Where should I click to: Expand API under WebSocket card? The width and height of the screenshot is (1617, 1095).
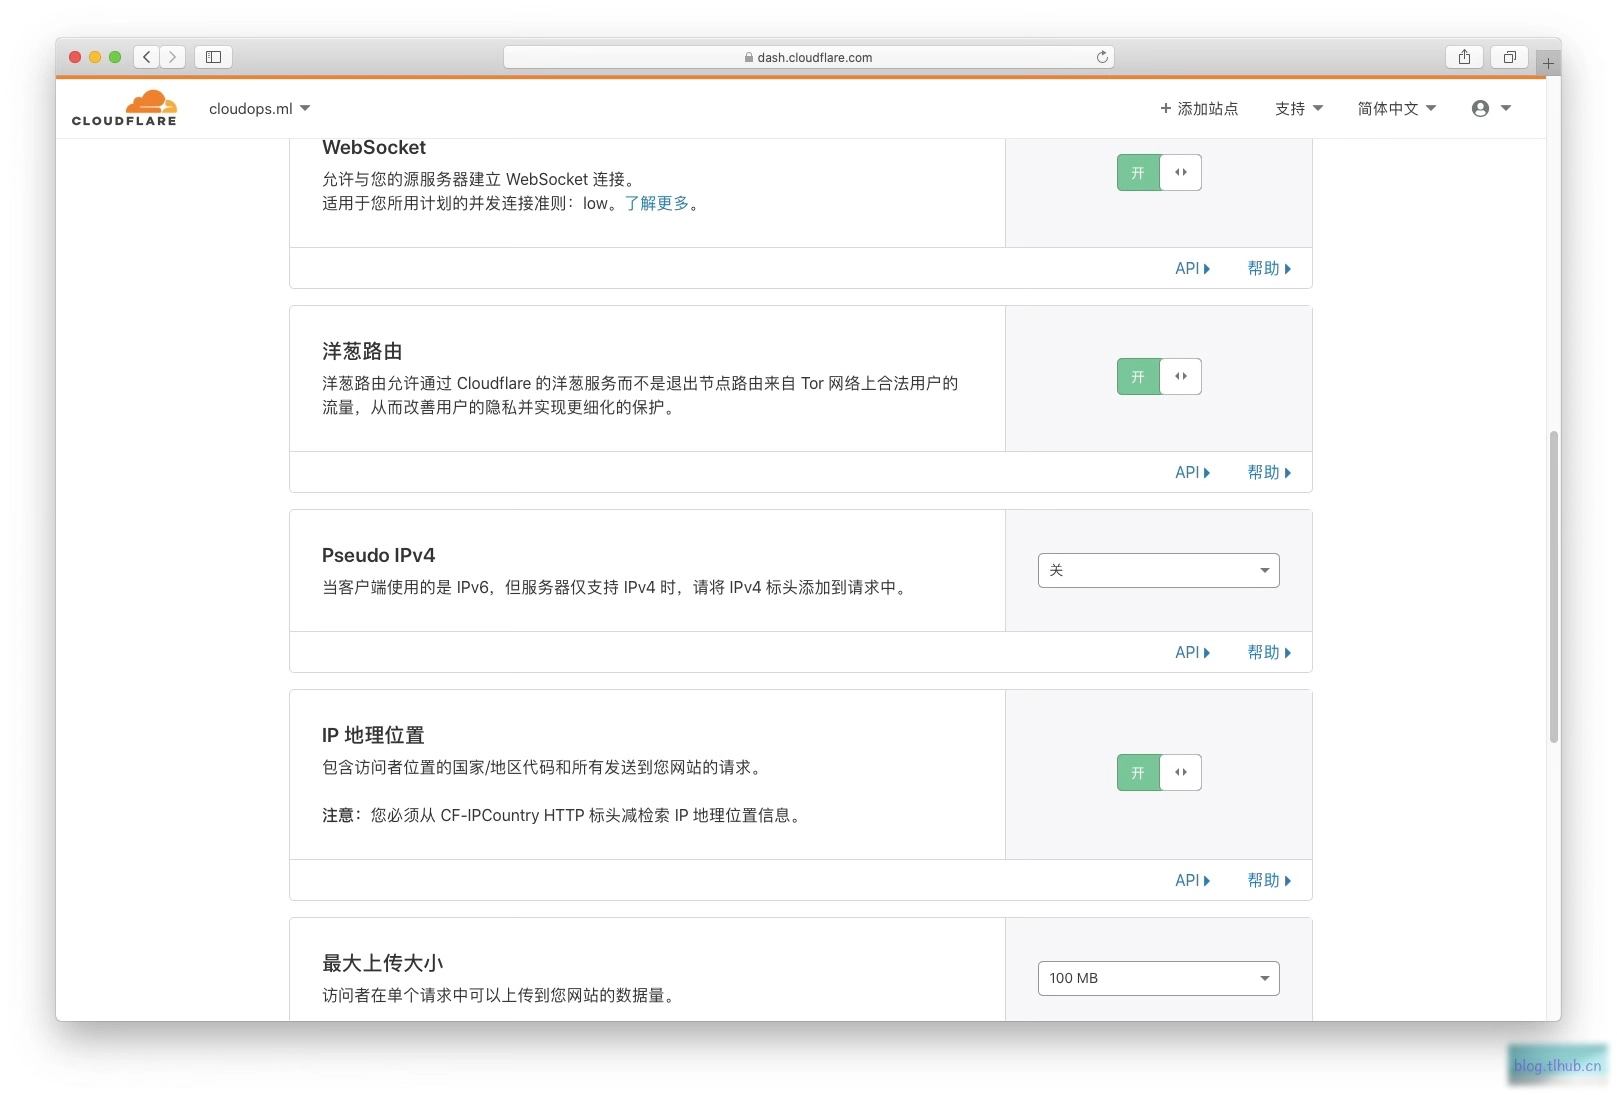click(x=1192, y=268)
